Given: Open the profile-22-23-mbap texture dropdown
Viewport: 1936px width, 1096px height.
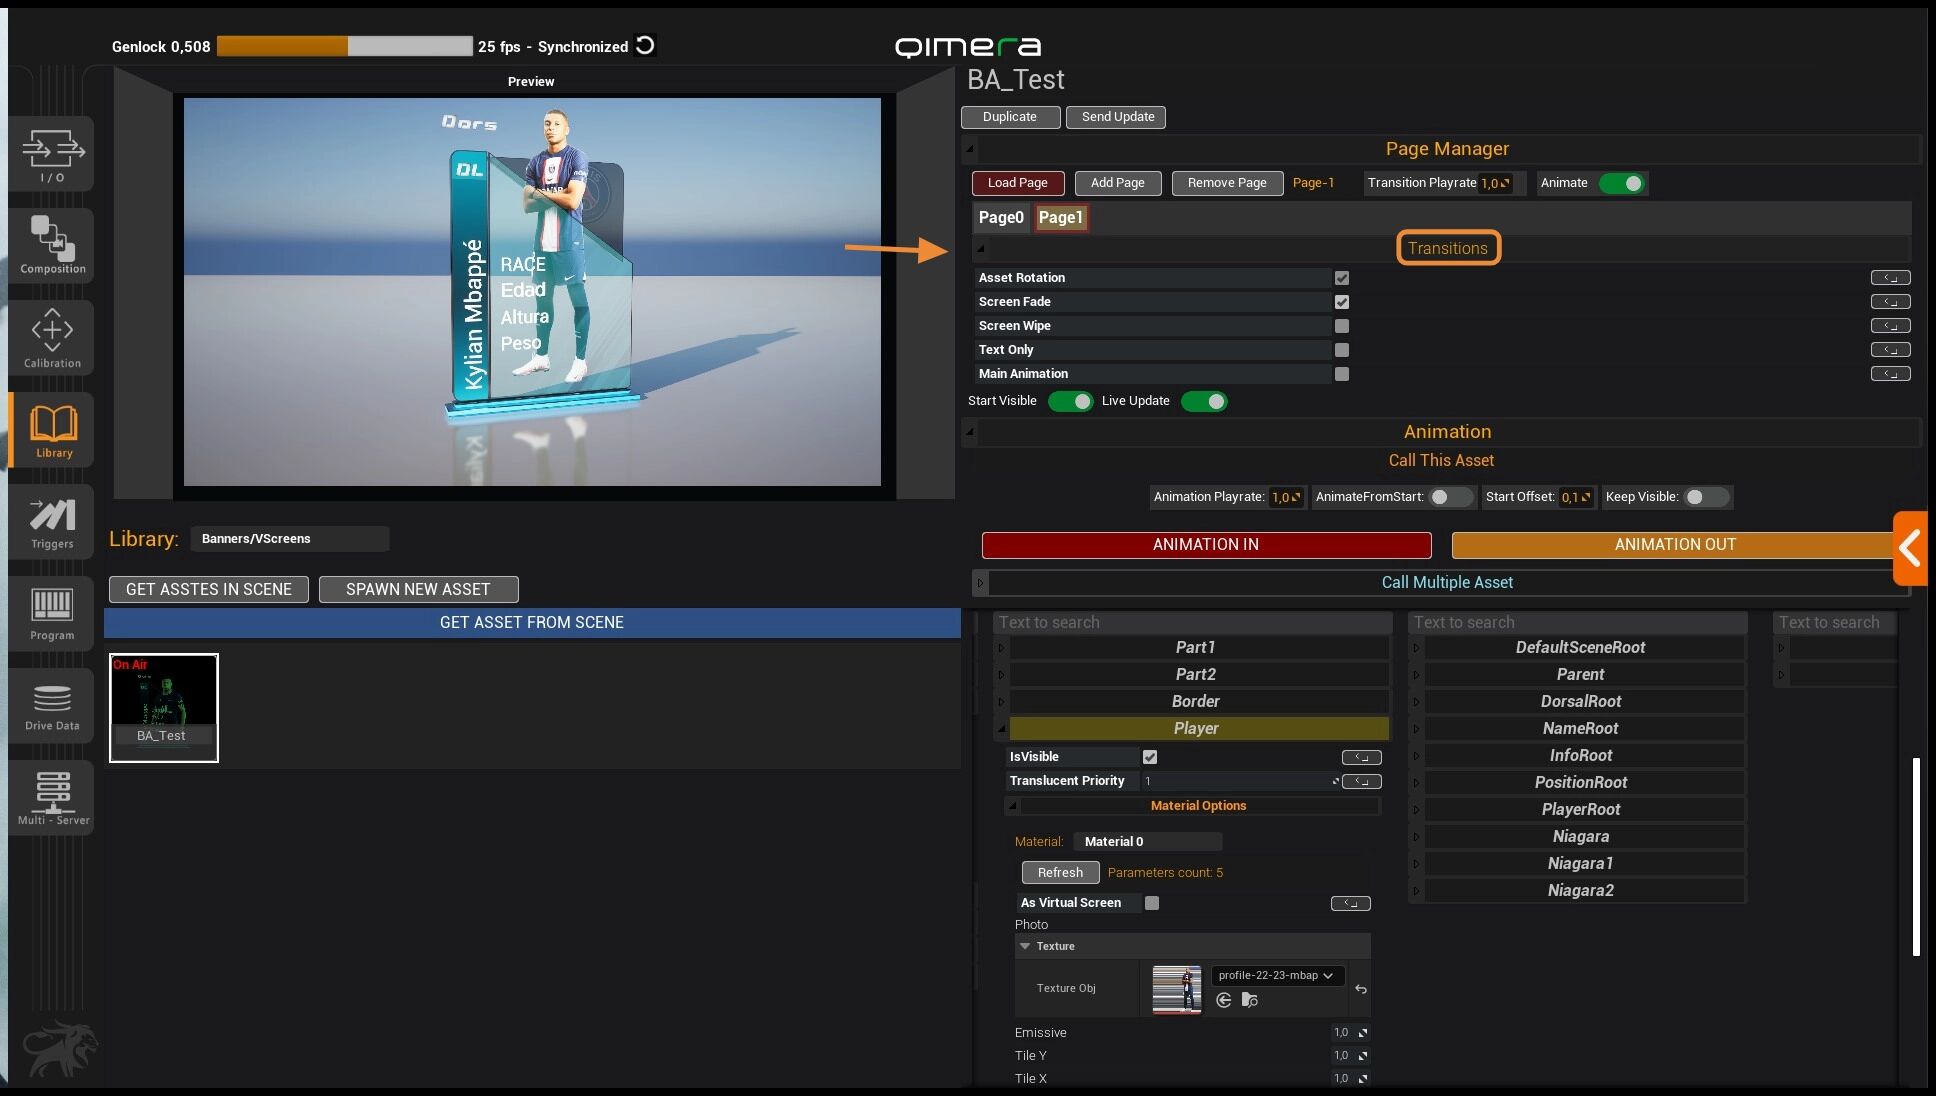Looking at the screenshot, I should 1276,975.
